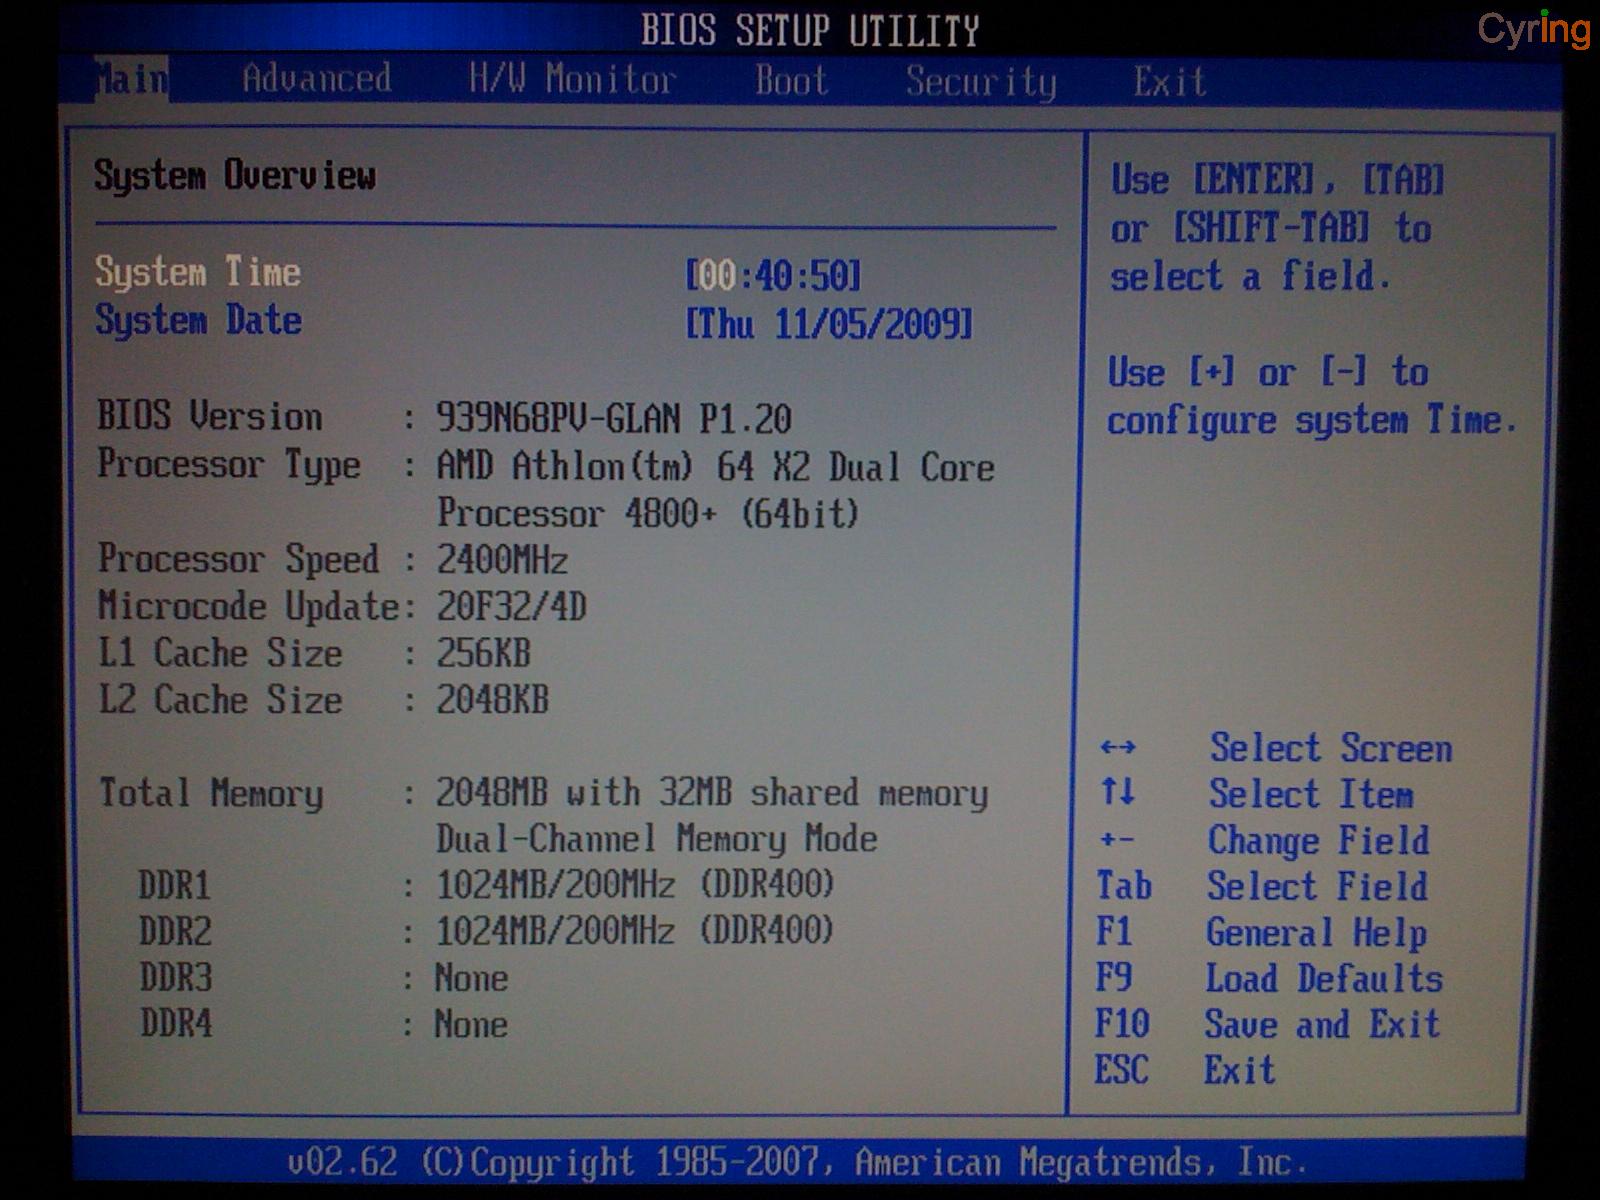Screen dimensions: 1600x1200
Task: Click the Select Item help entry
Action: coord(1311,794)
